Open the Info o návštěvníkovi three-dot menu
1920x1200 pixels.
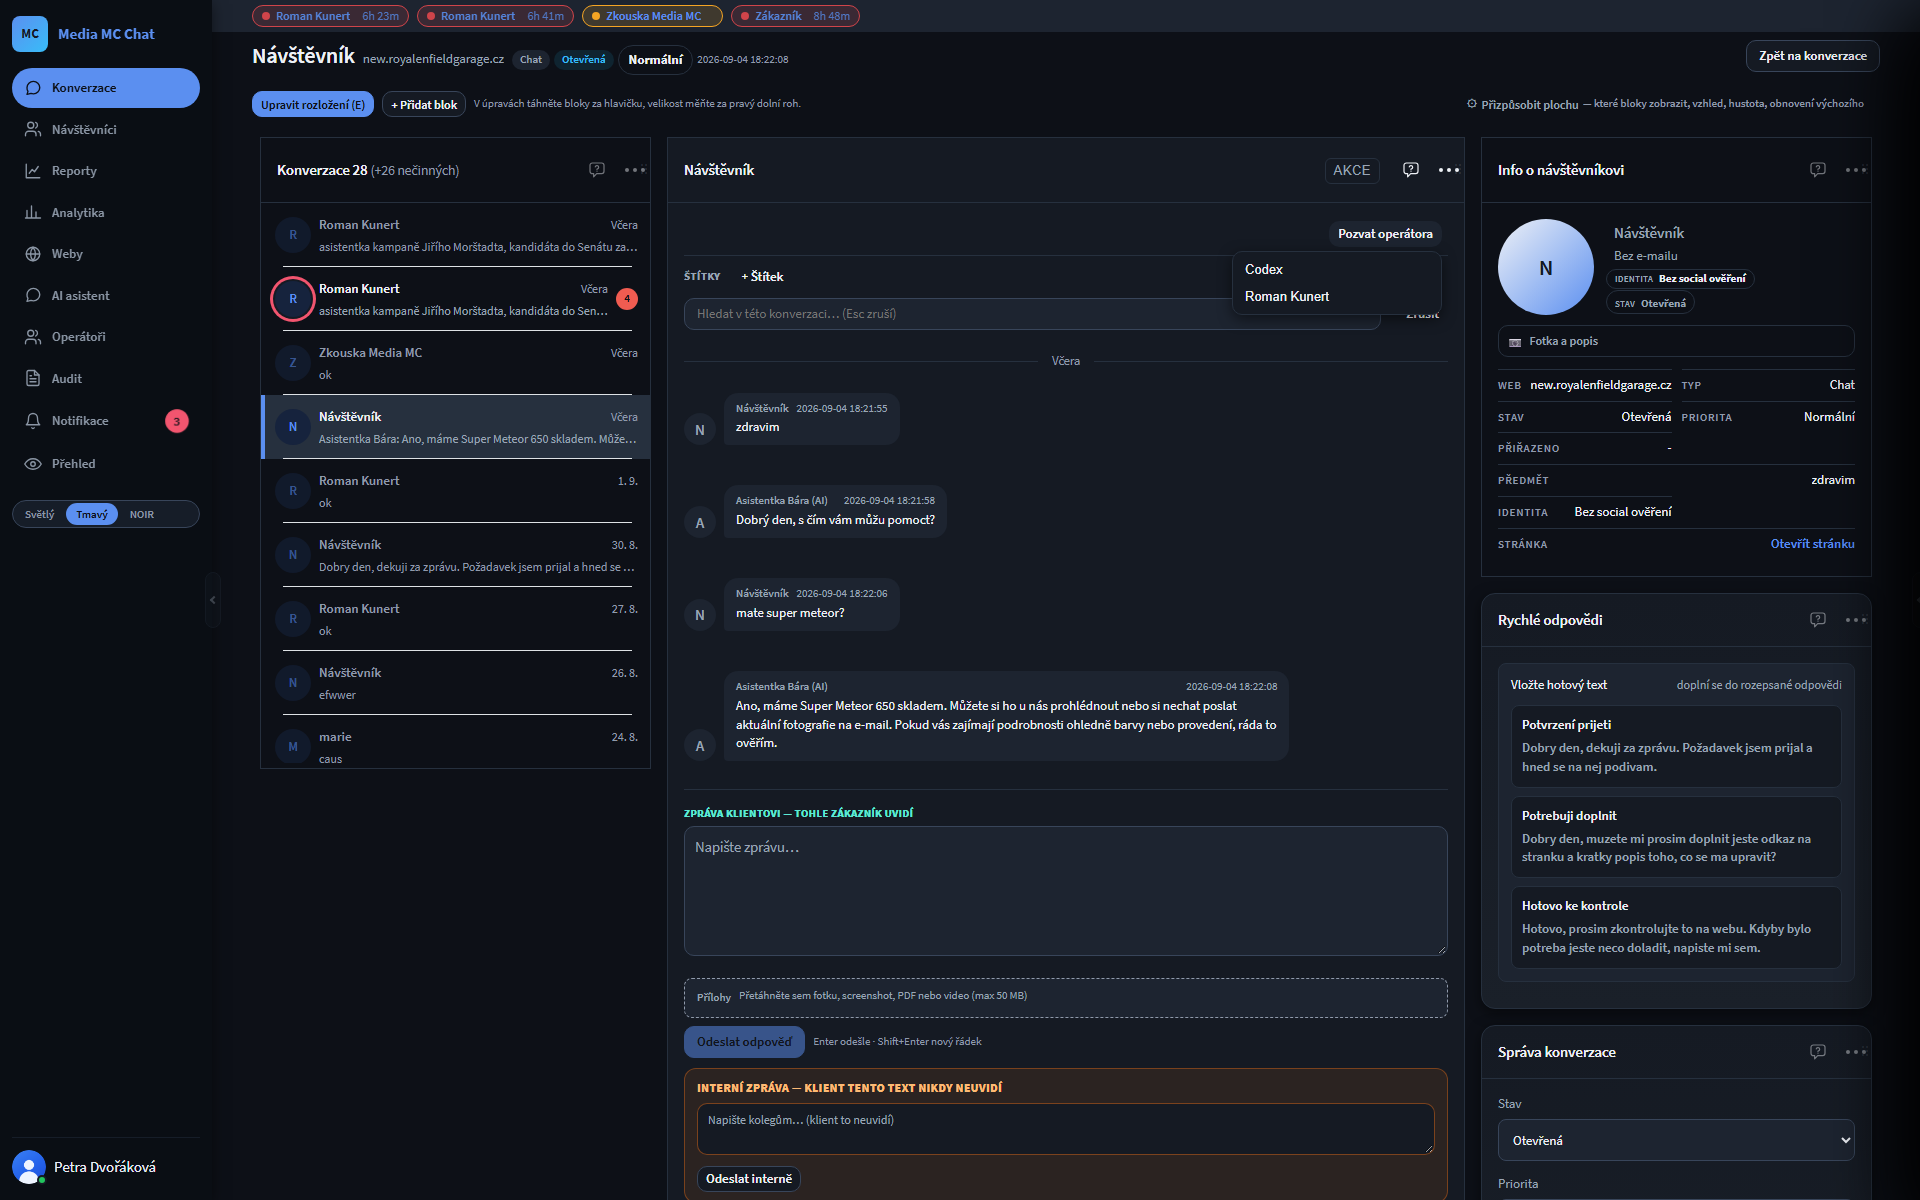[x=1856, y=170]
